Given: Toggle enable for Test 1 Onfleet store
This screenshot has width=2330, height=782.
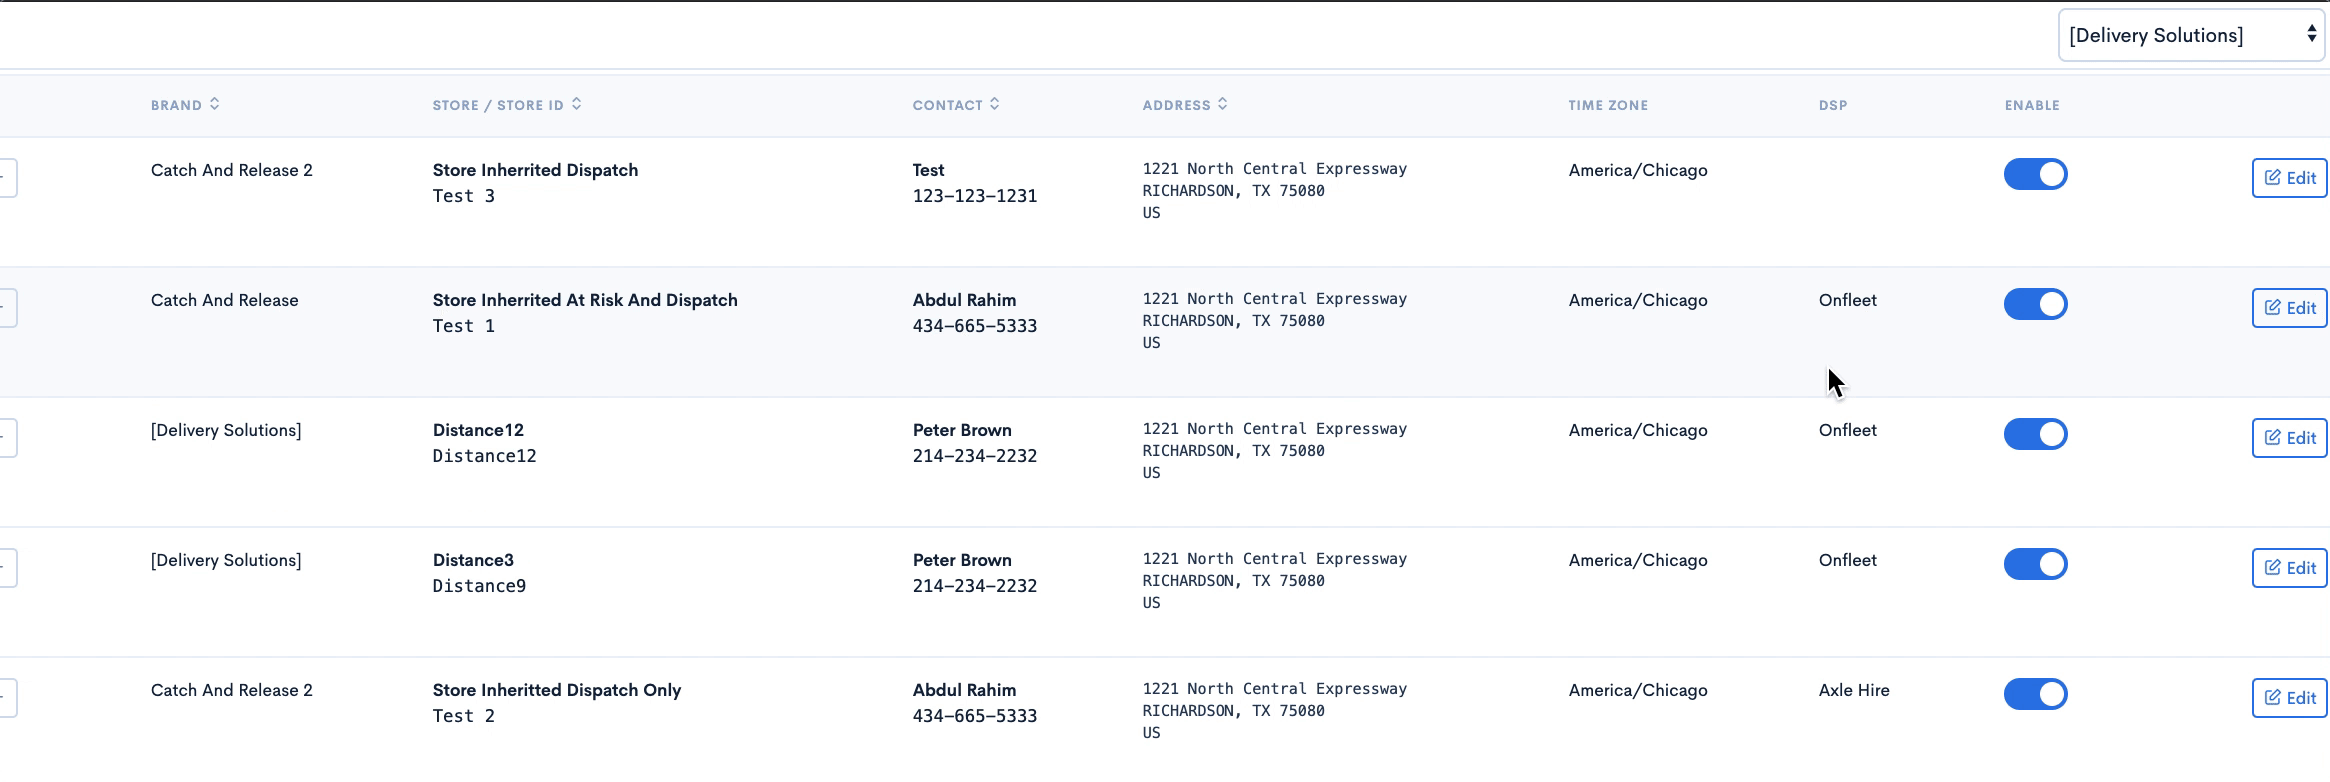Looking at the screenshot, I should (x=2035, y=304).
